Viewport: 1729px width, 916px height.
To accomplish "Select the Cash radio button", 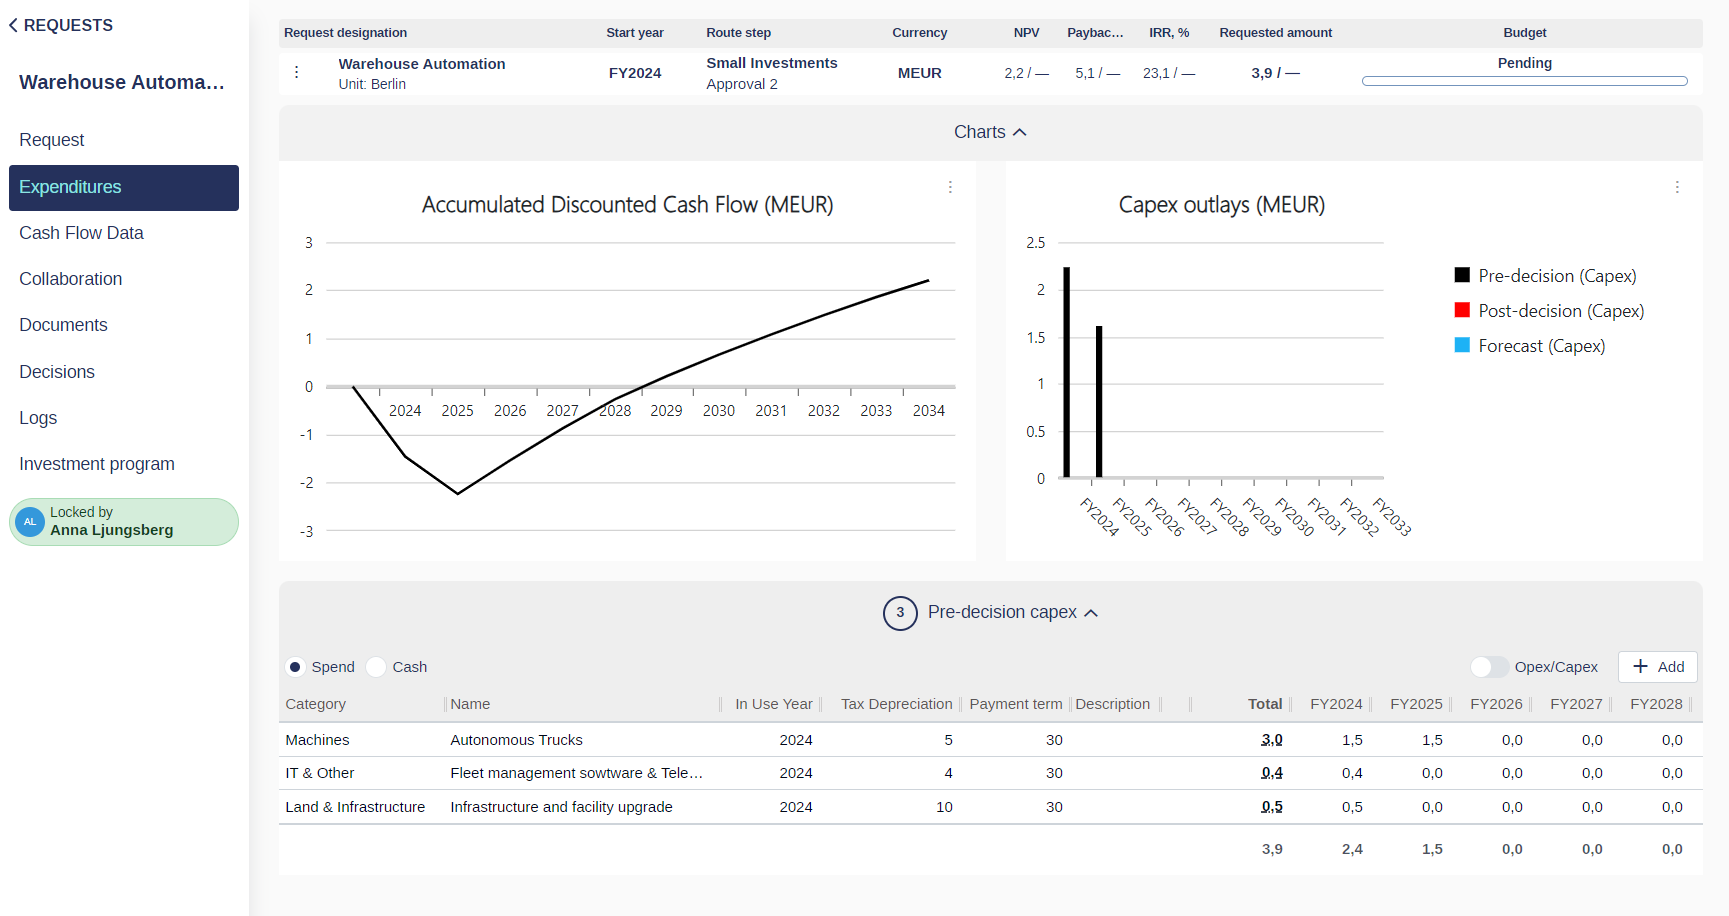I will coord(376,667).
